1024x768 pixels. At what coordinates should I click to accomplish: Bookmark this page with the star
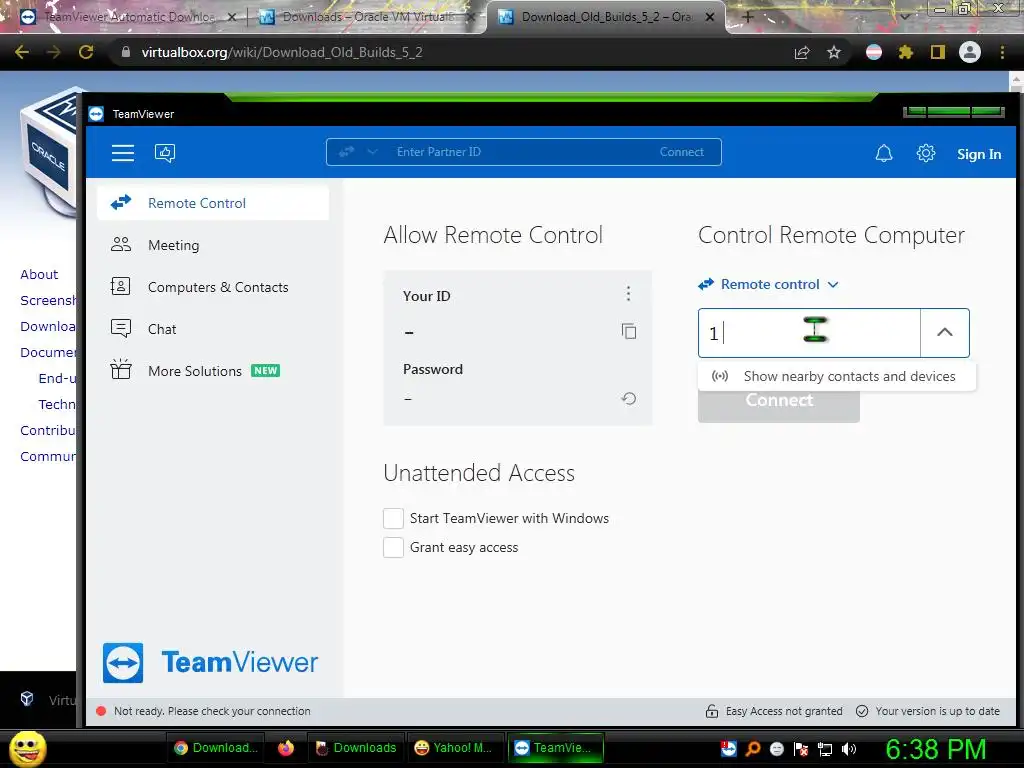point(834,52)
